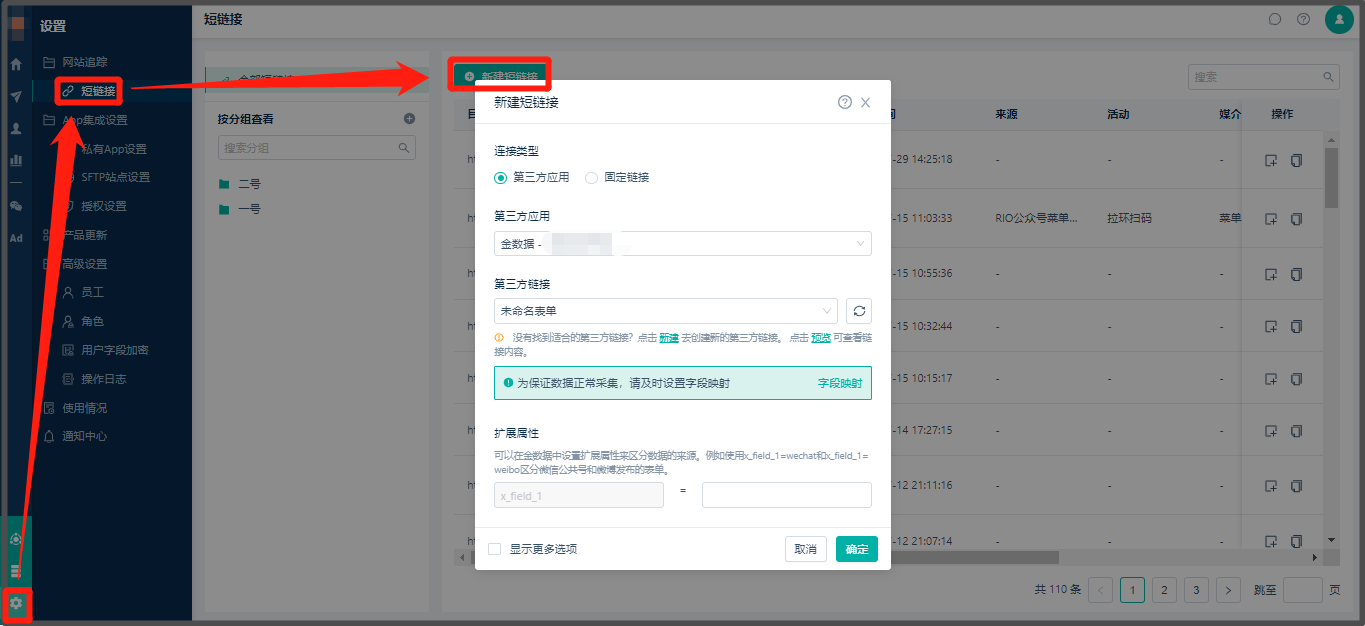Click the edit icon for row 21:11:16

1271,486
